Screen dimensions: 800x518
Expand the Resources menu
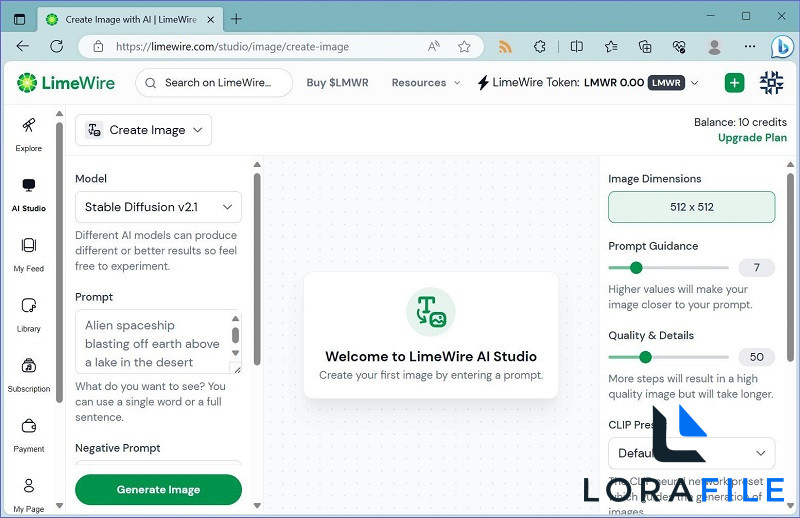[x=426, y=83]
